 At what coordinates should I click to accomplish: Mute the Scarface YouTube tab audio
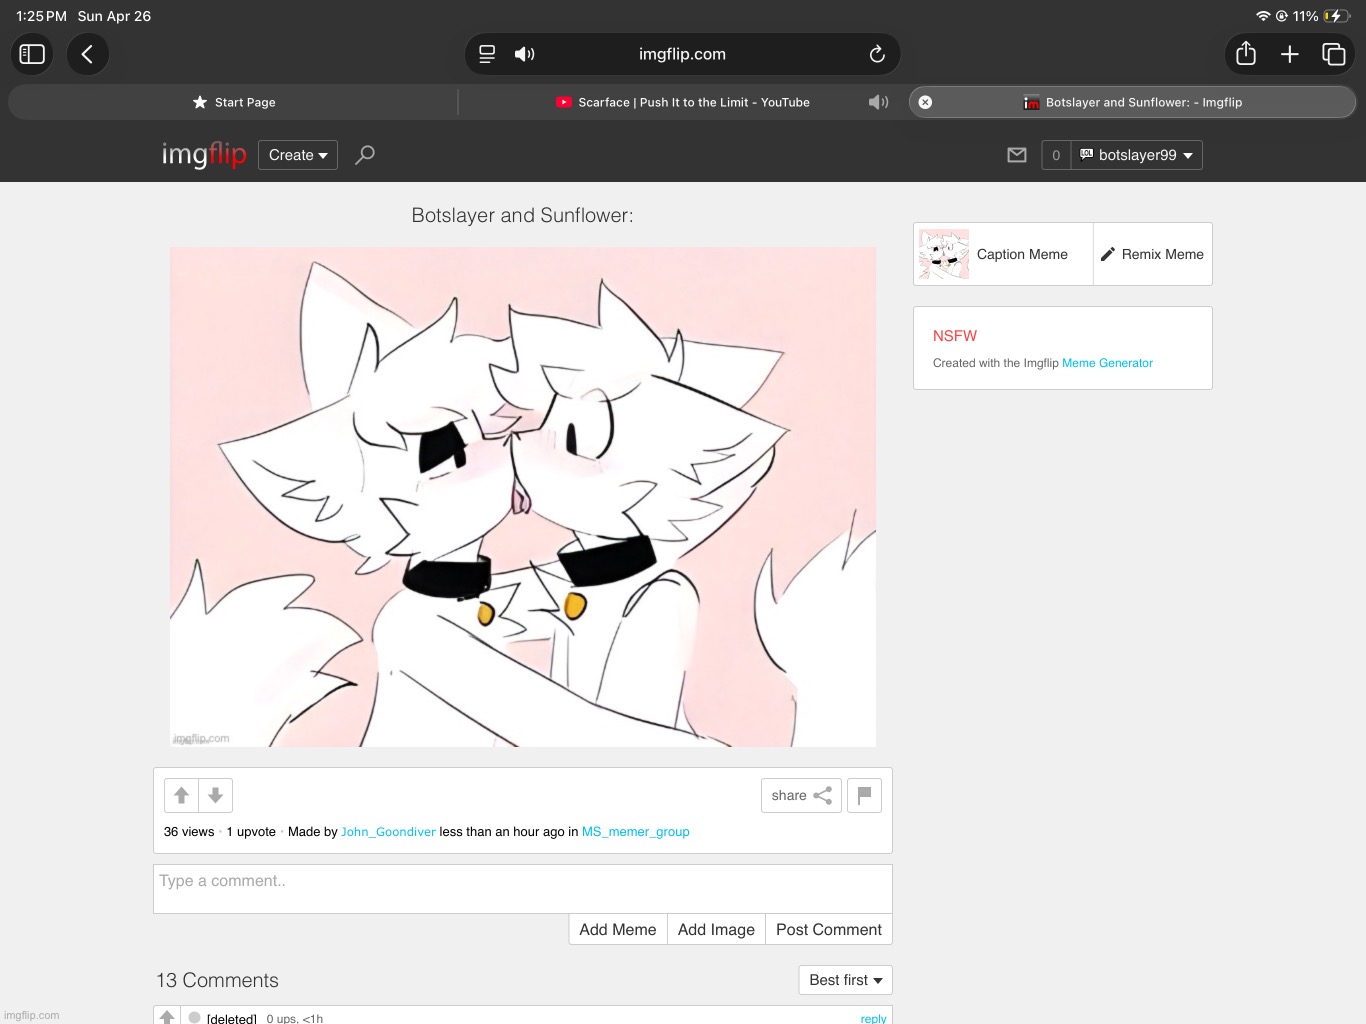point(878,102)
